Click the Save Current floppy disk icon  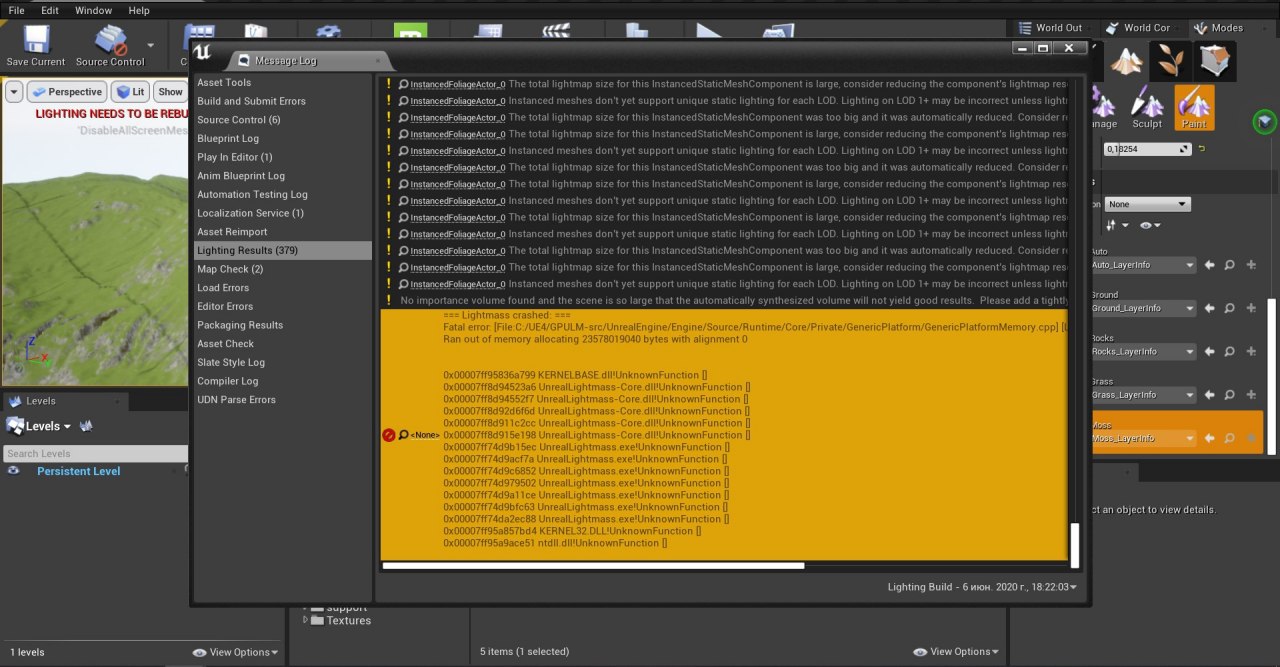point(36,40)
